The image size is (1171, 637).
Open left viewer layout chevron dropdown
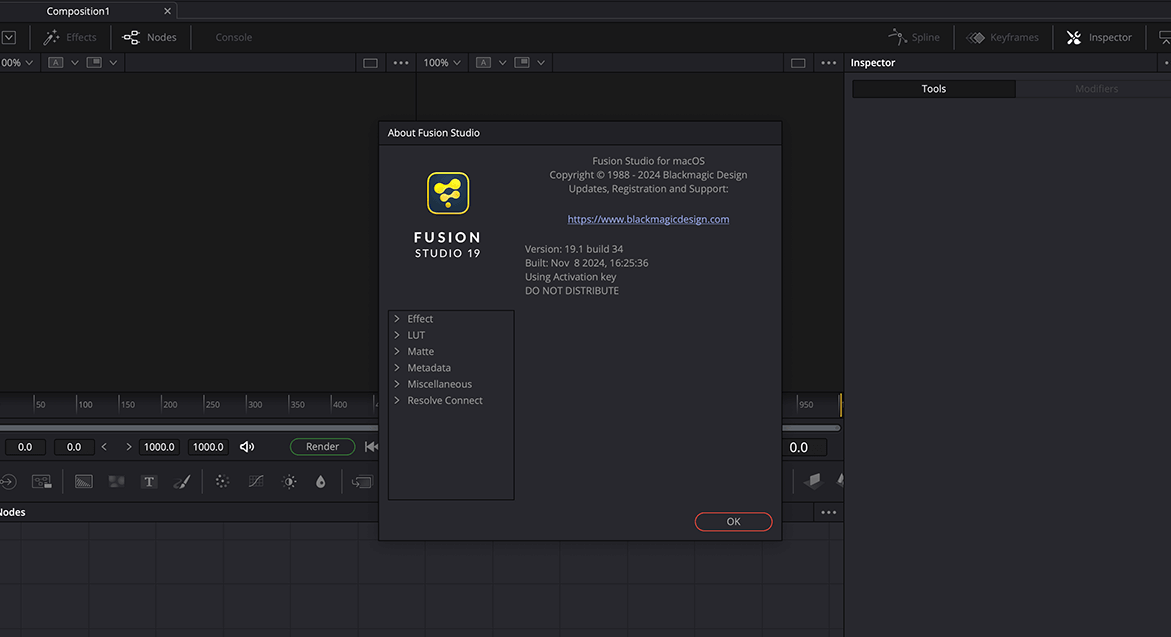coord(113,63)
